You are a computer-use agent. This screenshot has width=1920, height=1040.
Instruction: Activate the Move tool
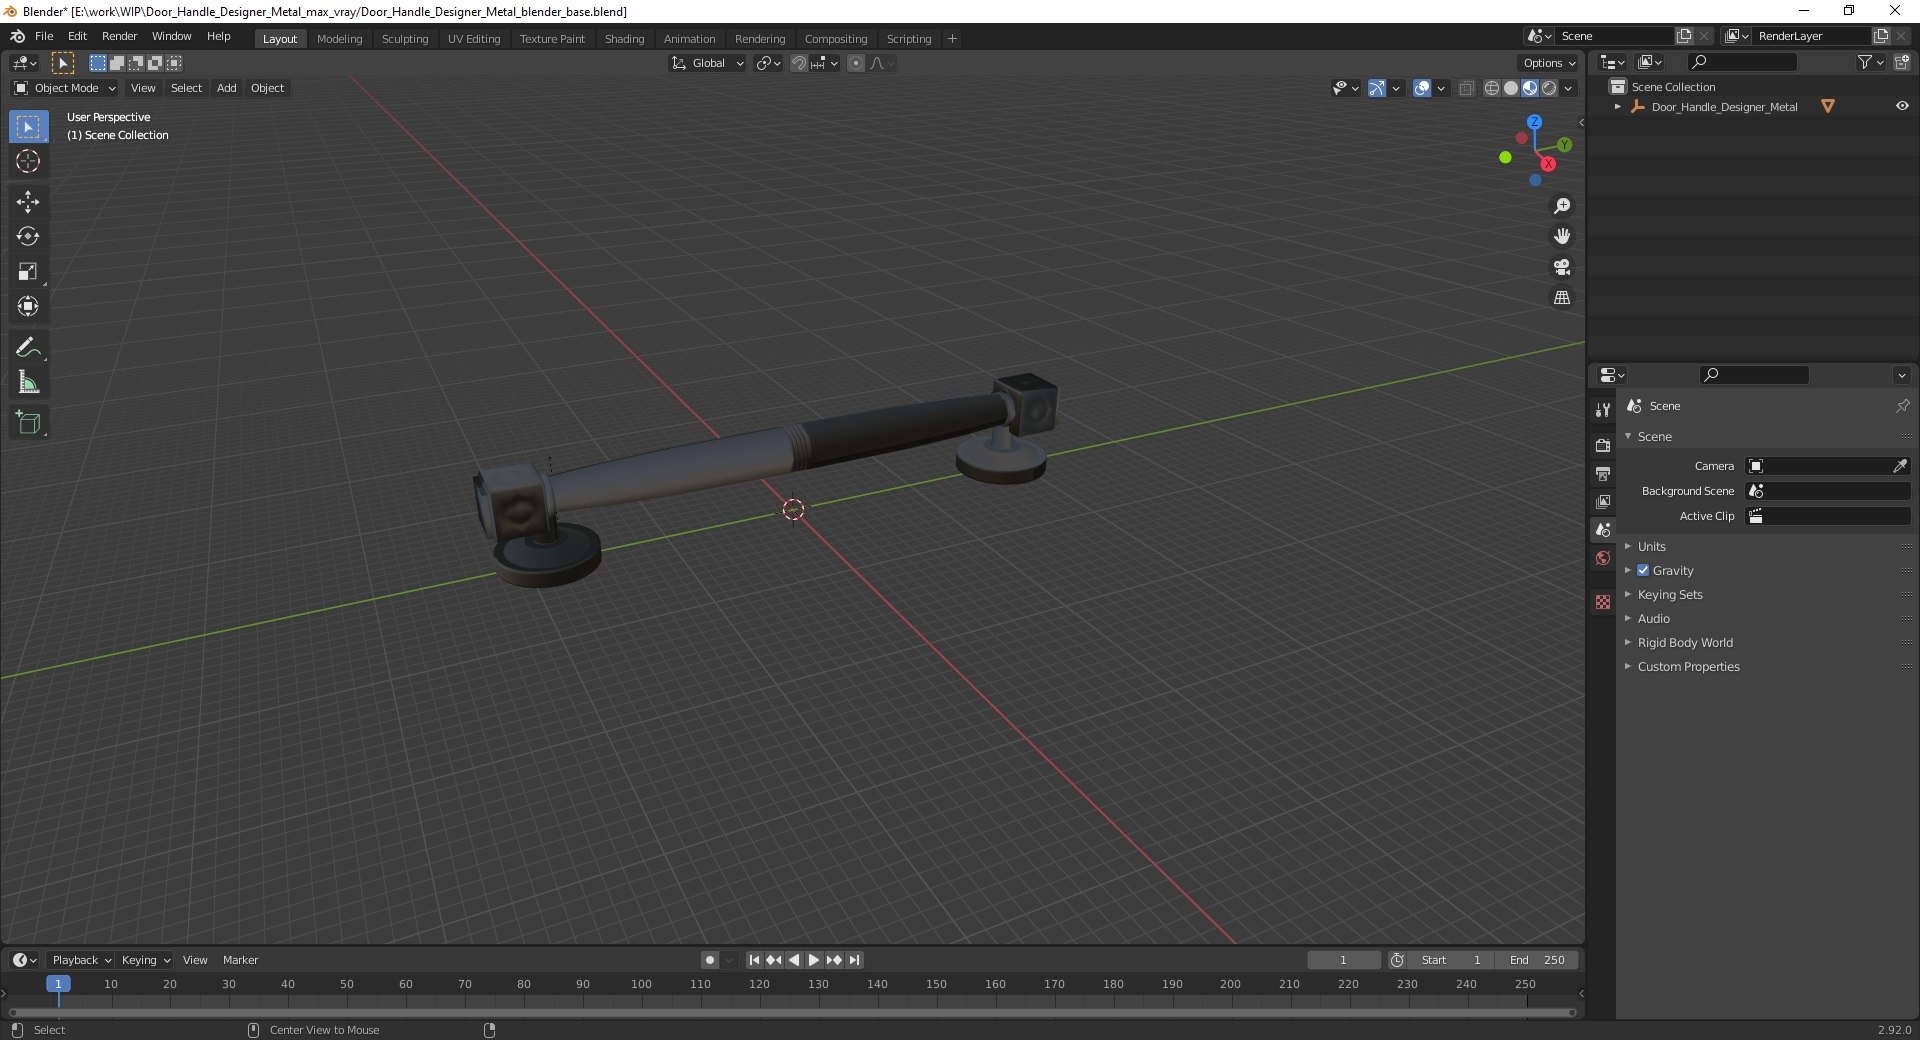coord(28,202)
